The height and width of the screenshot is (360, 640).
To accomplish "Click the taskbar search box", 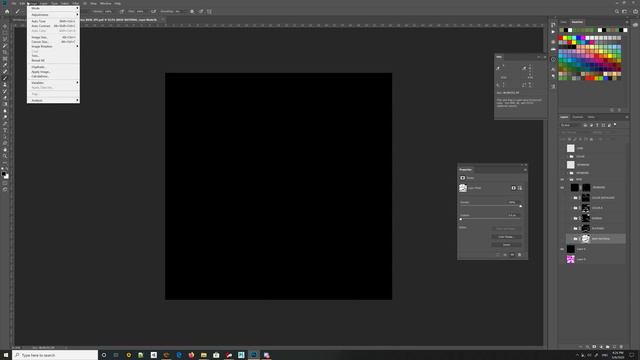I will pos(55,355).
